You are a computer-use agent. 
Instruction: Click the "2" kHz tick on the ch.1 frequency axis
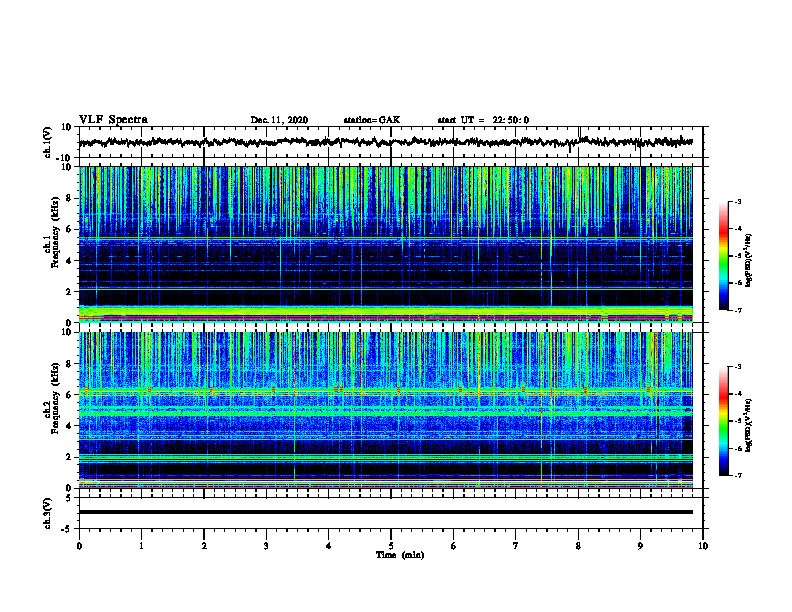(x=70, y=291)
